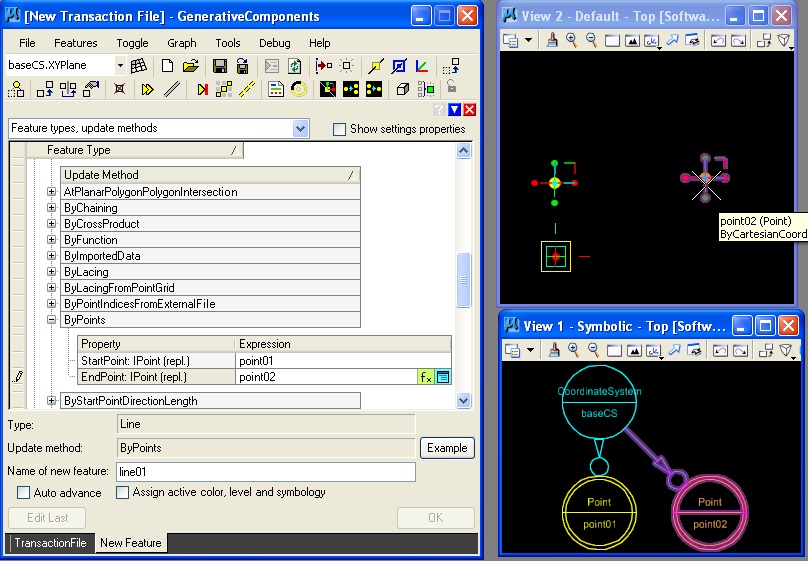Screen dimensions: 808x561
Task: Open the Feature types, update methods dropdown
Action: [x=300, y=128]
